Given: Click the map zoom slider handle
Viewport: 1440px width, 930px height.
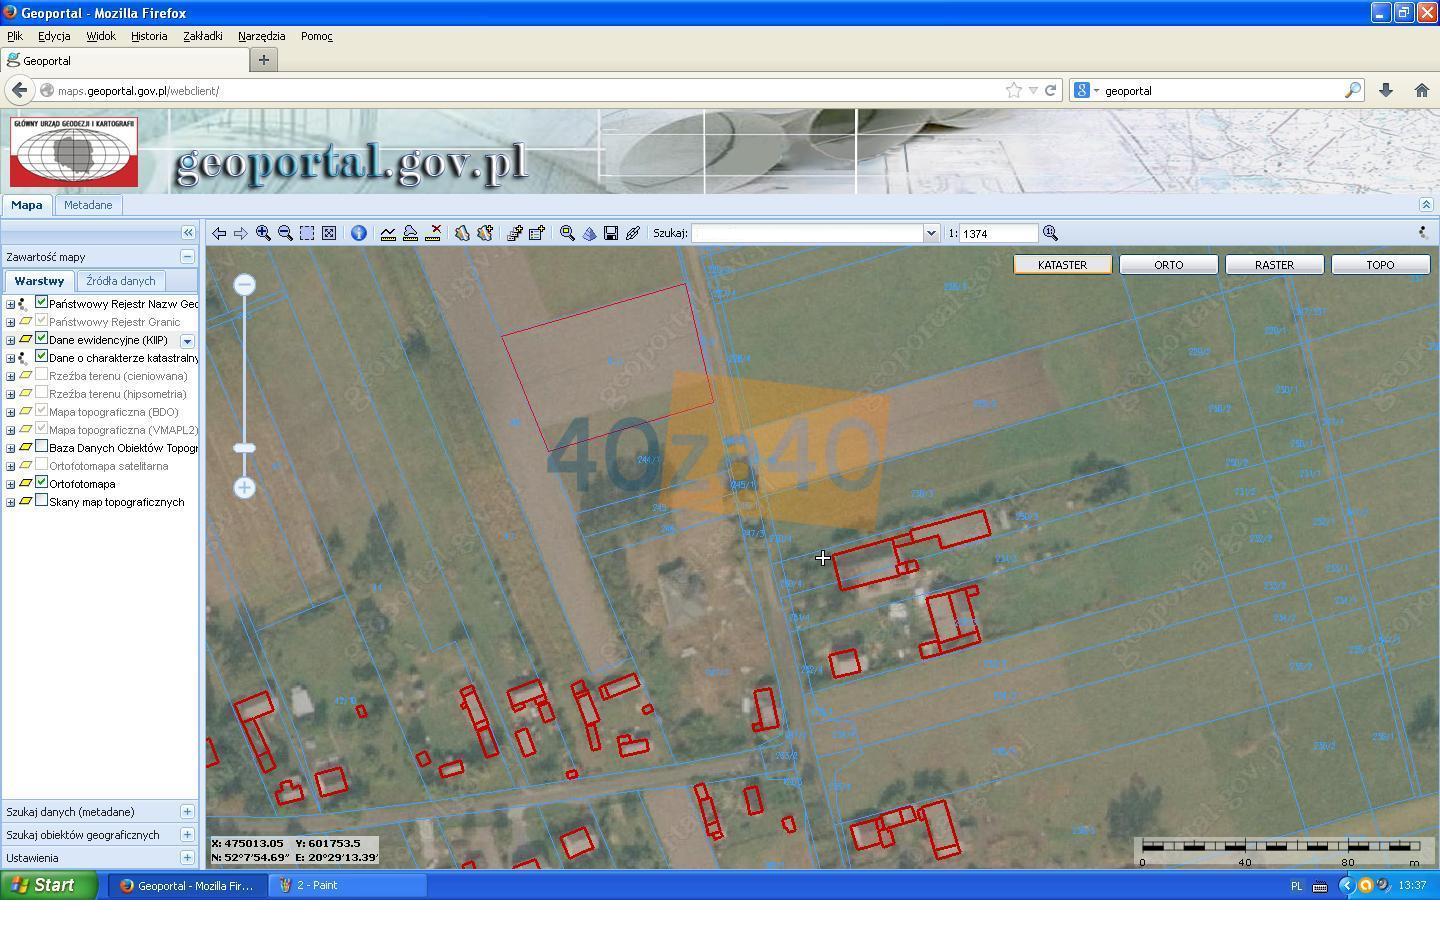Looking at the screenshot, I should [x=245, y=448].
